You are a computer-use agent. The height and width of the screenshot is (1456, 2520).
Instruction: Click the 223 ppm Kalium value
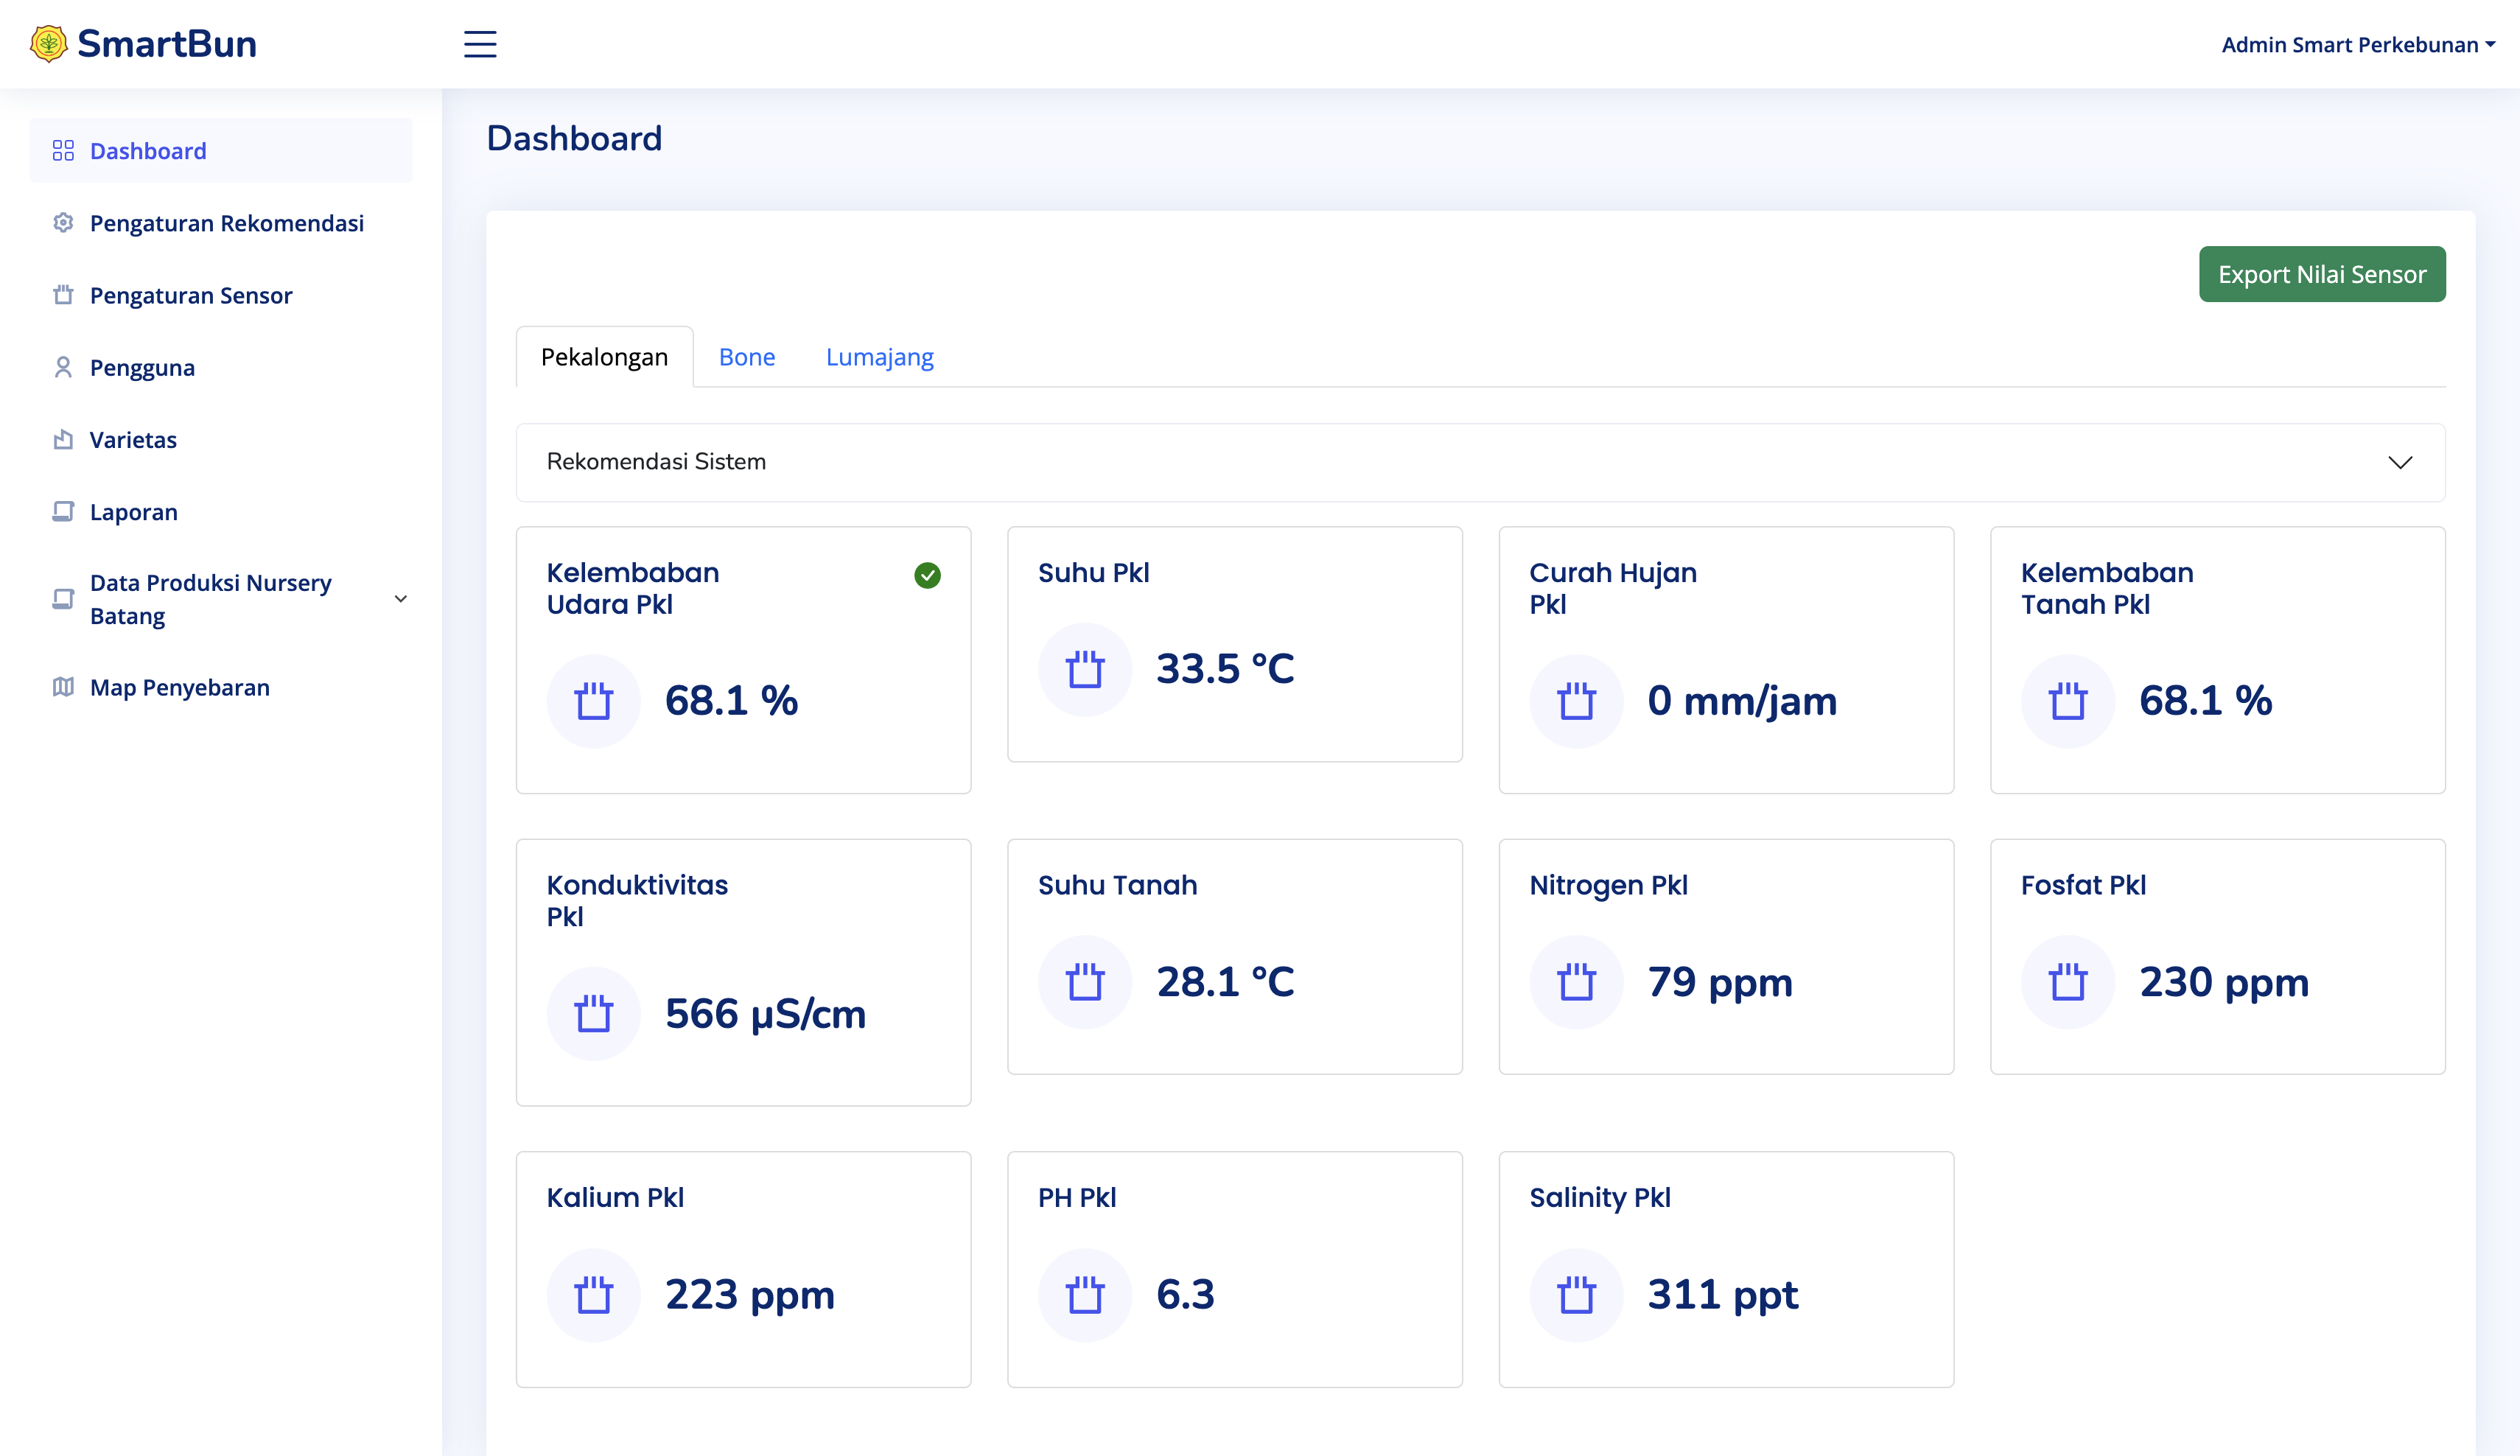750,1296
